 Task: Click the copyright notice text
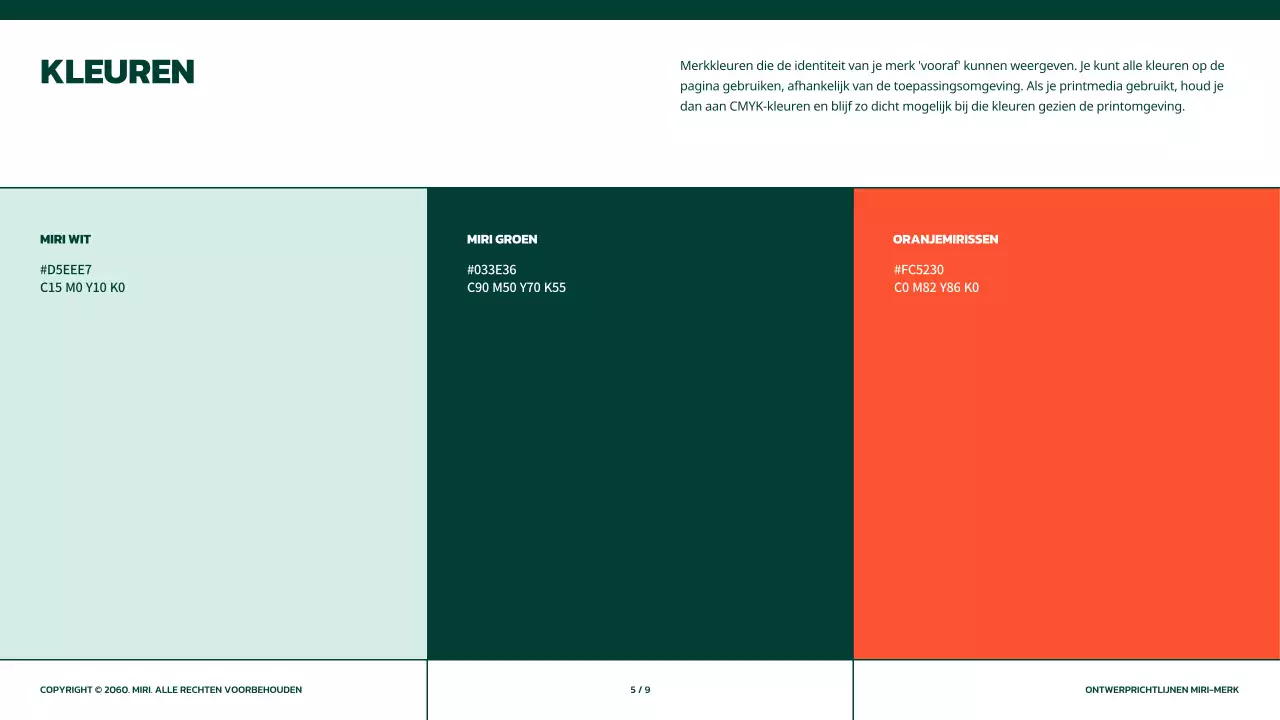pyautogui.click(x=171, y=689)
